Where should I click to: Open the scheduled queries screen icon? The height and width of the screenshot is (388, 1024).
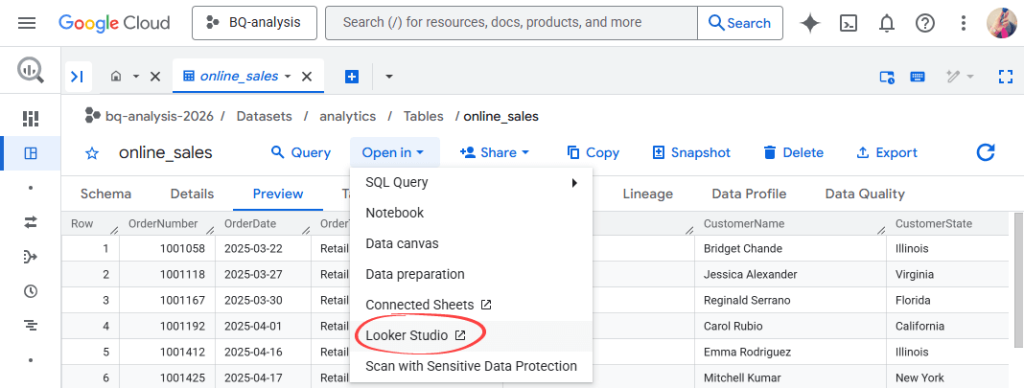887,77
